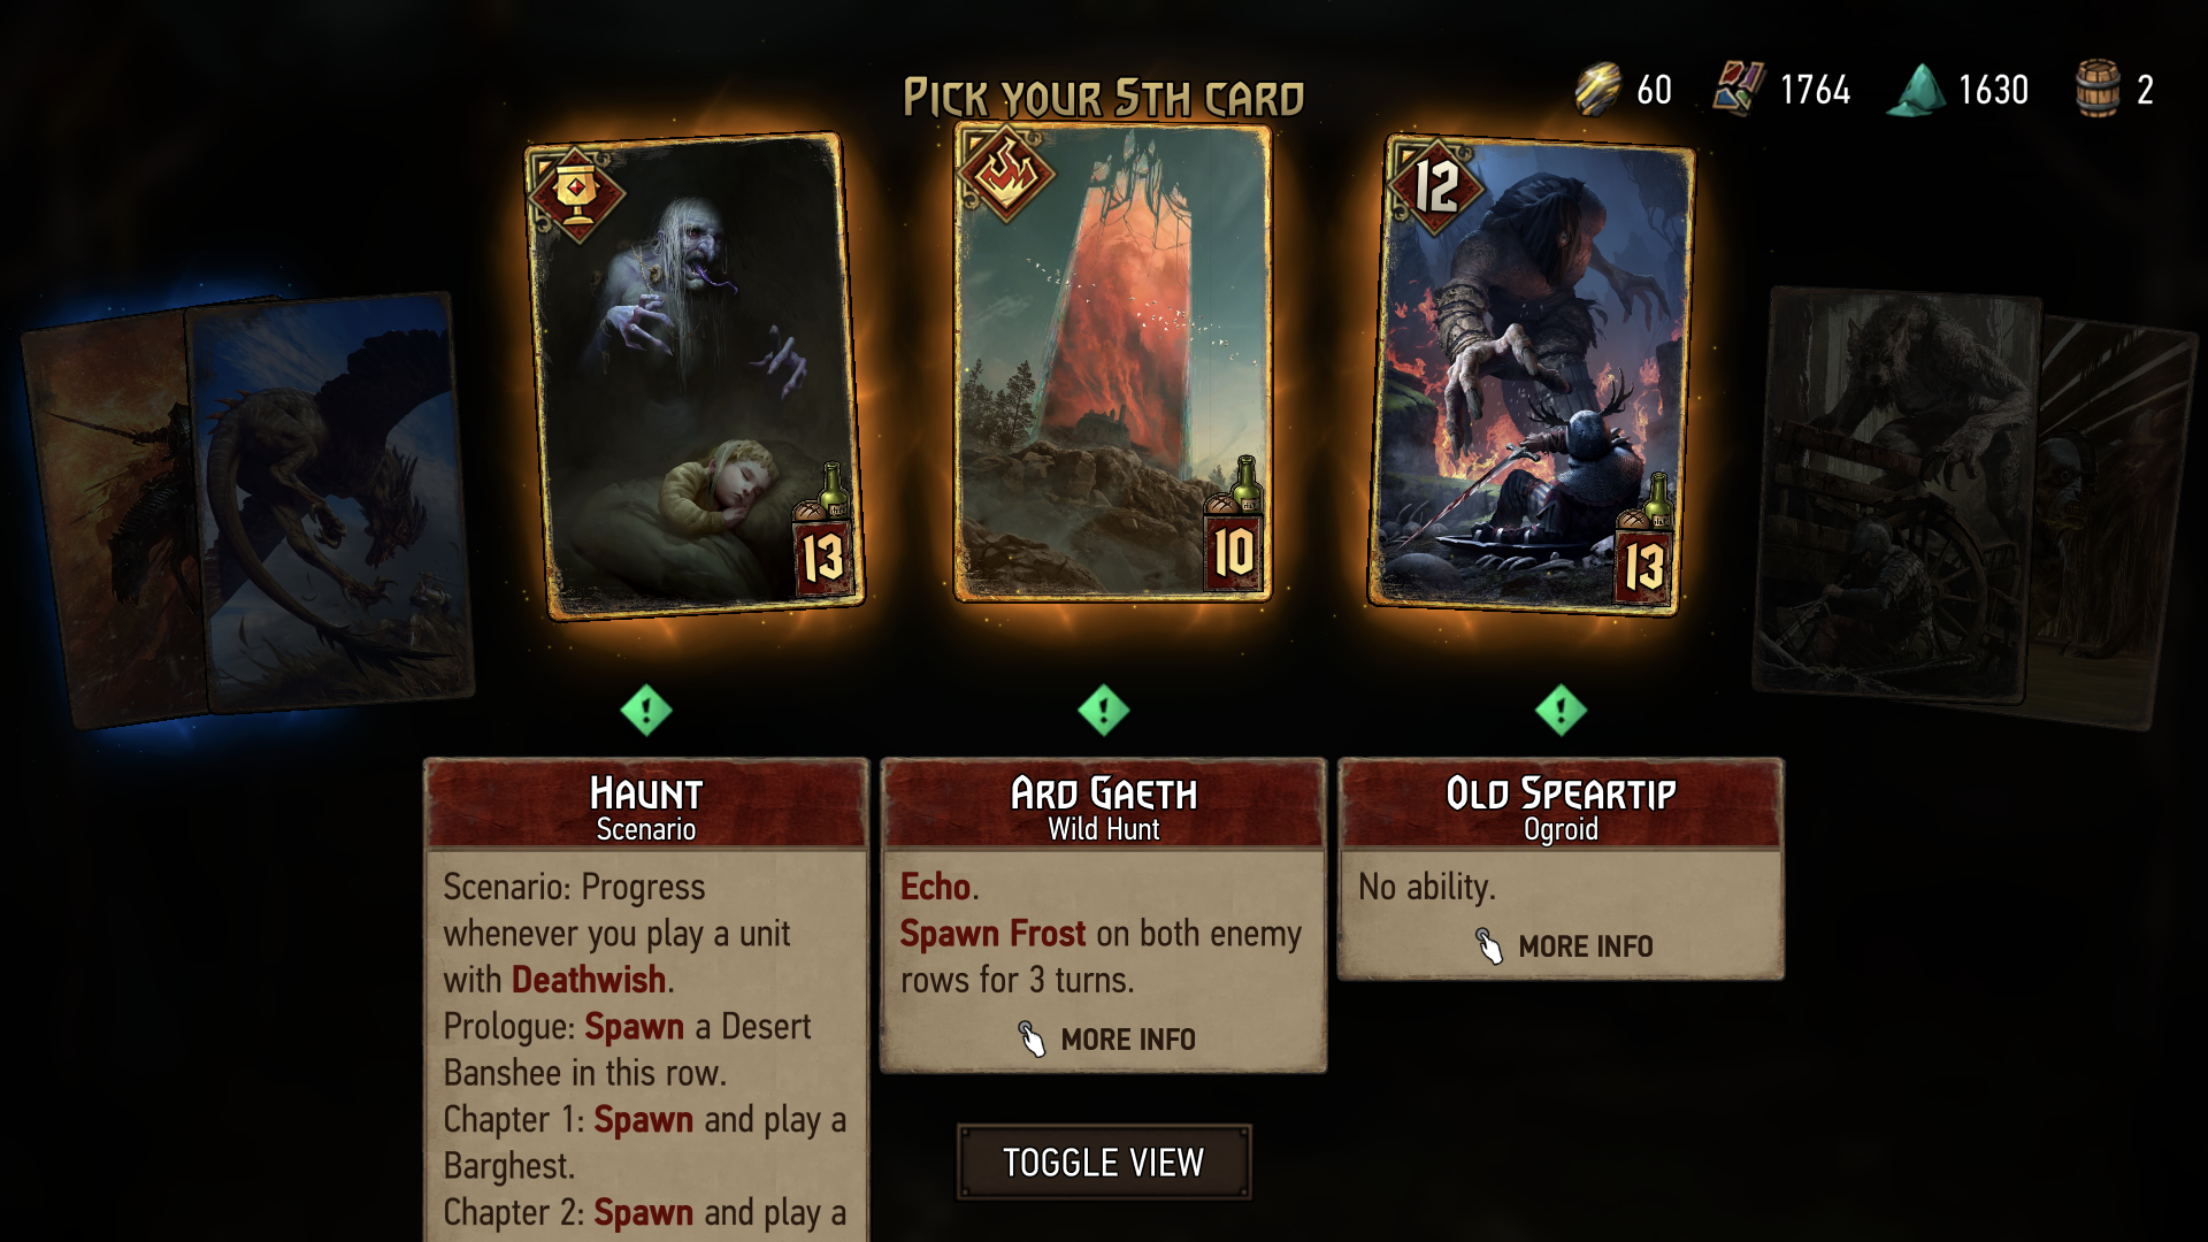The image size is (2208, 1242).
Task: Pick the Haunt scenario card
Action: [x=695, y=375]
